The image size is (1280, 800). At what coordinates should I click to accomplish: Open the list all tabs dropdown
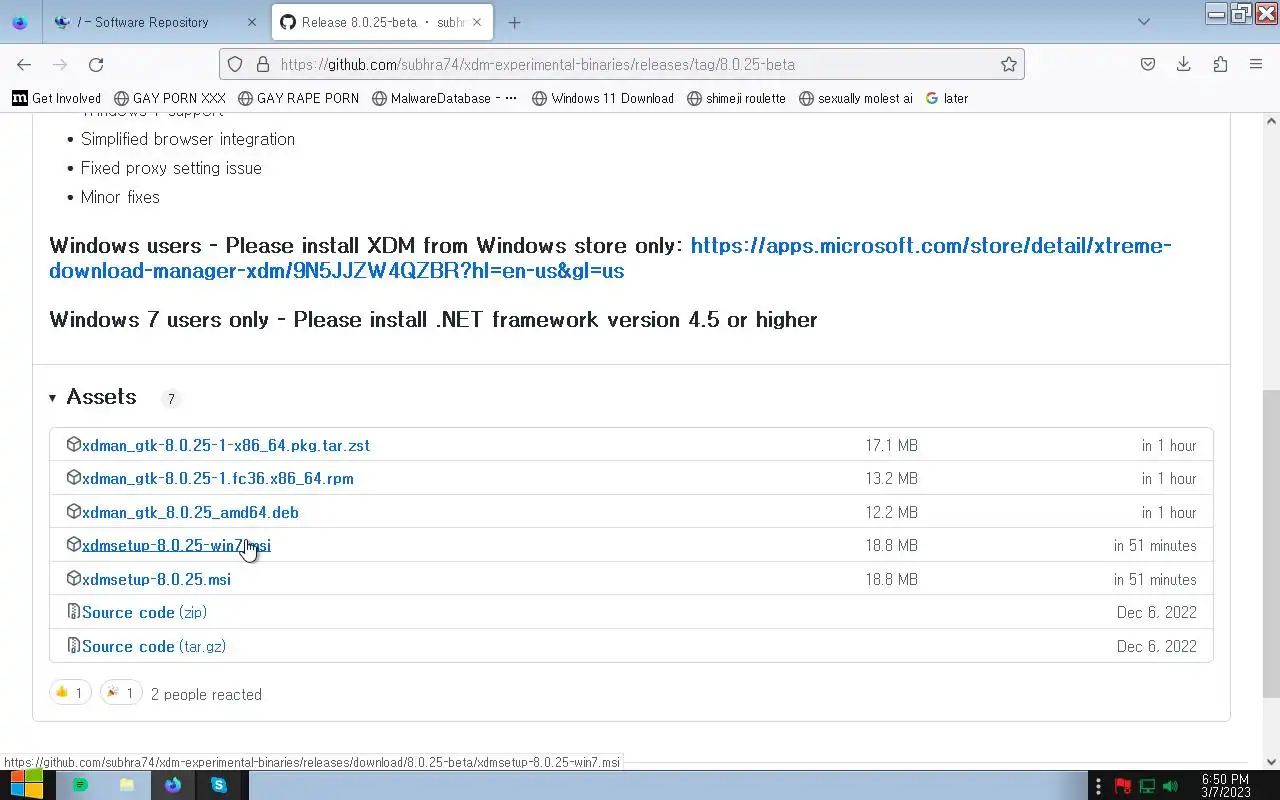[x=1144, y=22]
